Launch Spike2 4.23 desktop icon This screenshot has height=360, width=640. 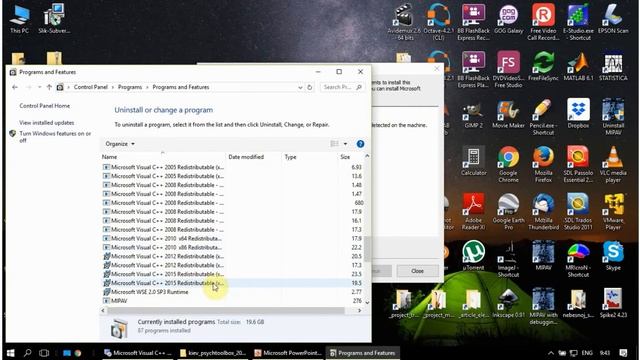(613, 303)
